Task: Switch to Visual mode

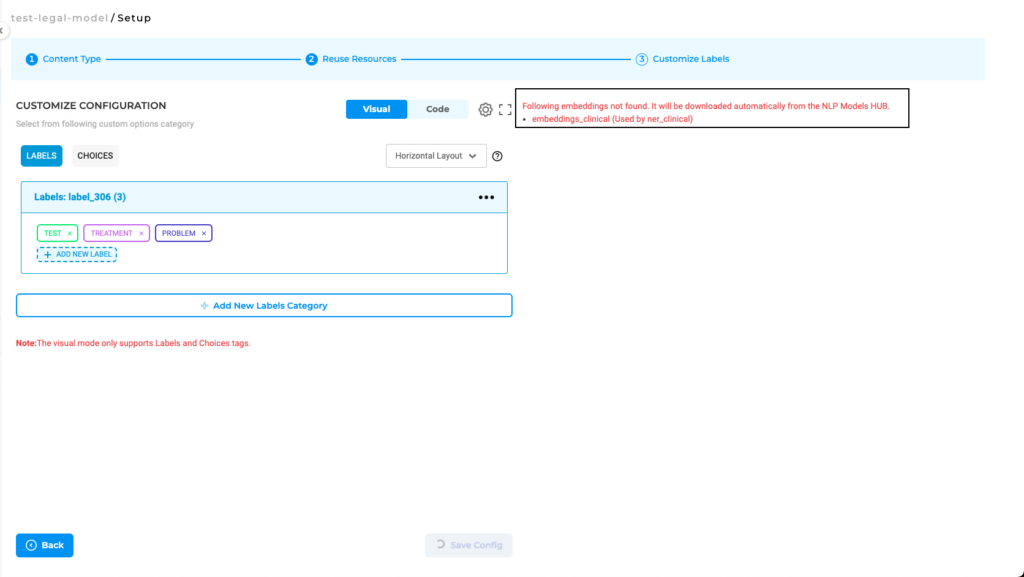Action: 376,109
